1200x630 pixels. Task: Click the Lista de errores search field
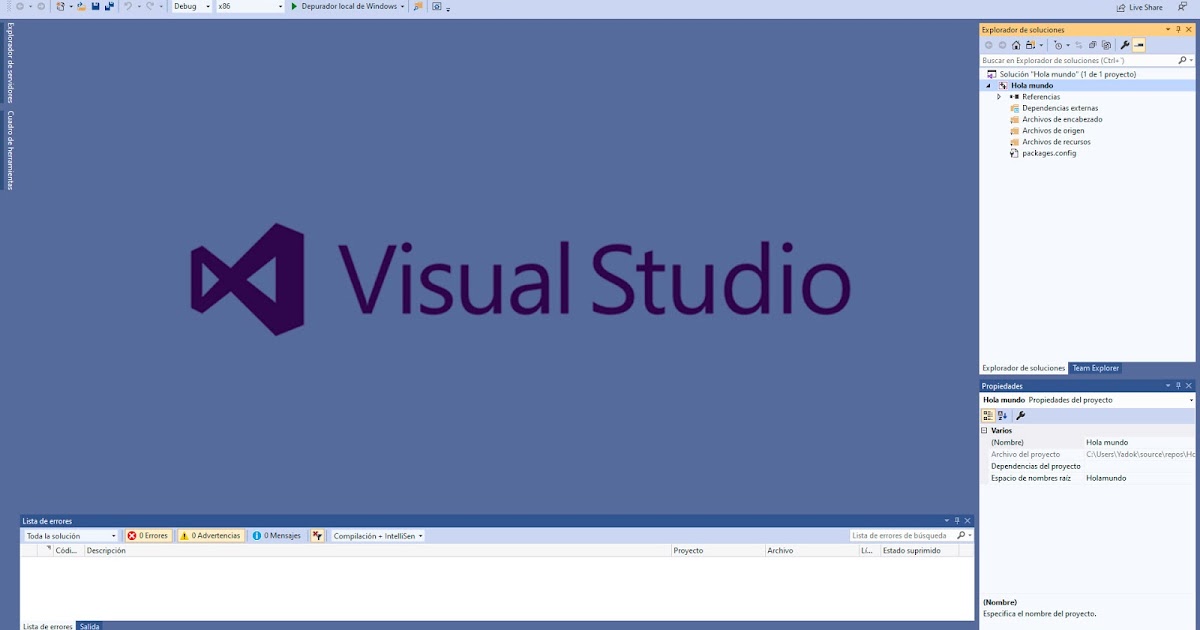pos(900,535)
